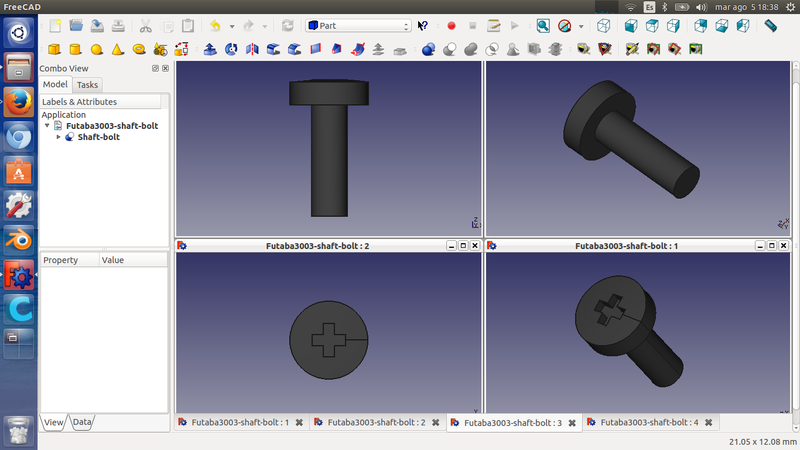Click the Cut (scissors) icon
Screen dimensions: 800x450
coord(146,25)
